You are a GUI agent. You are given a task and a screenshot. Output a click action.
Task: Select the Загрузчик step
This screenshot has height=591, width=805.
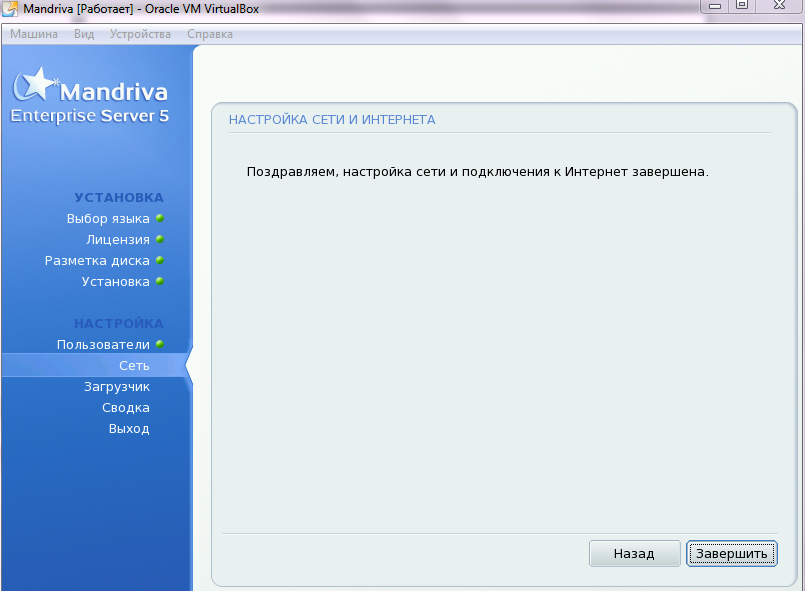[117, 387]
